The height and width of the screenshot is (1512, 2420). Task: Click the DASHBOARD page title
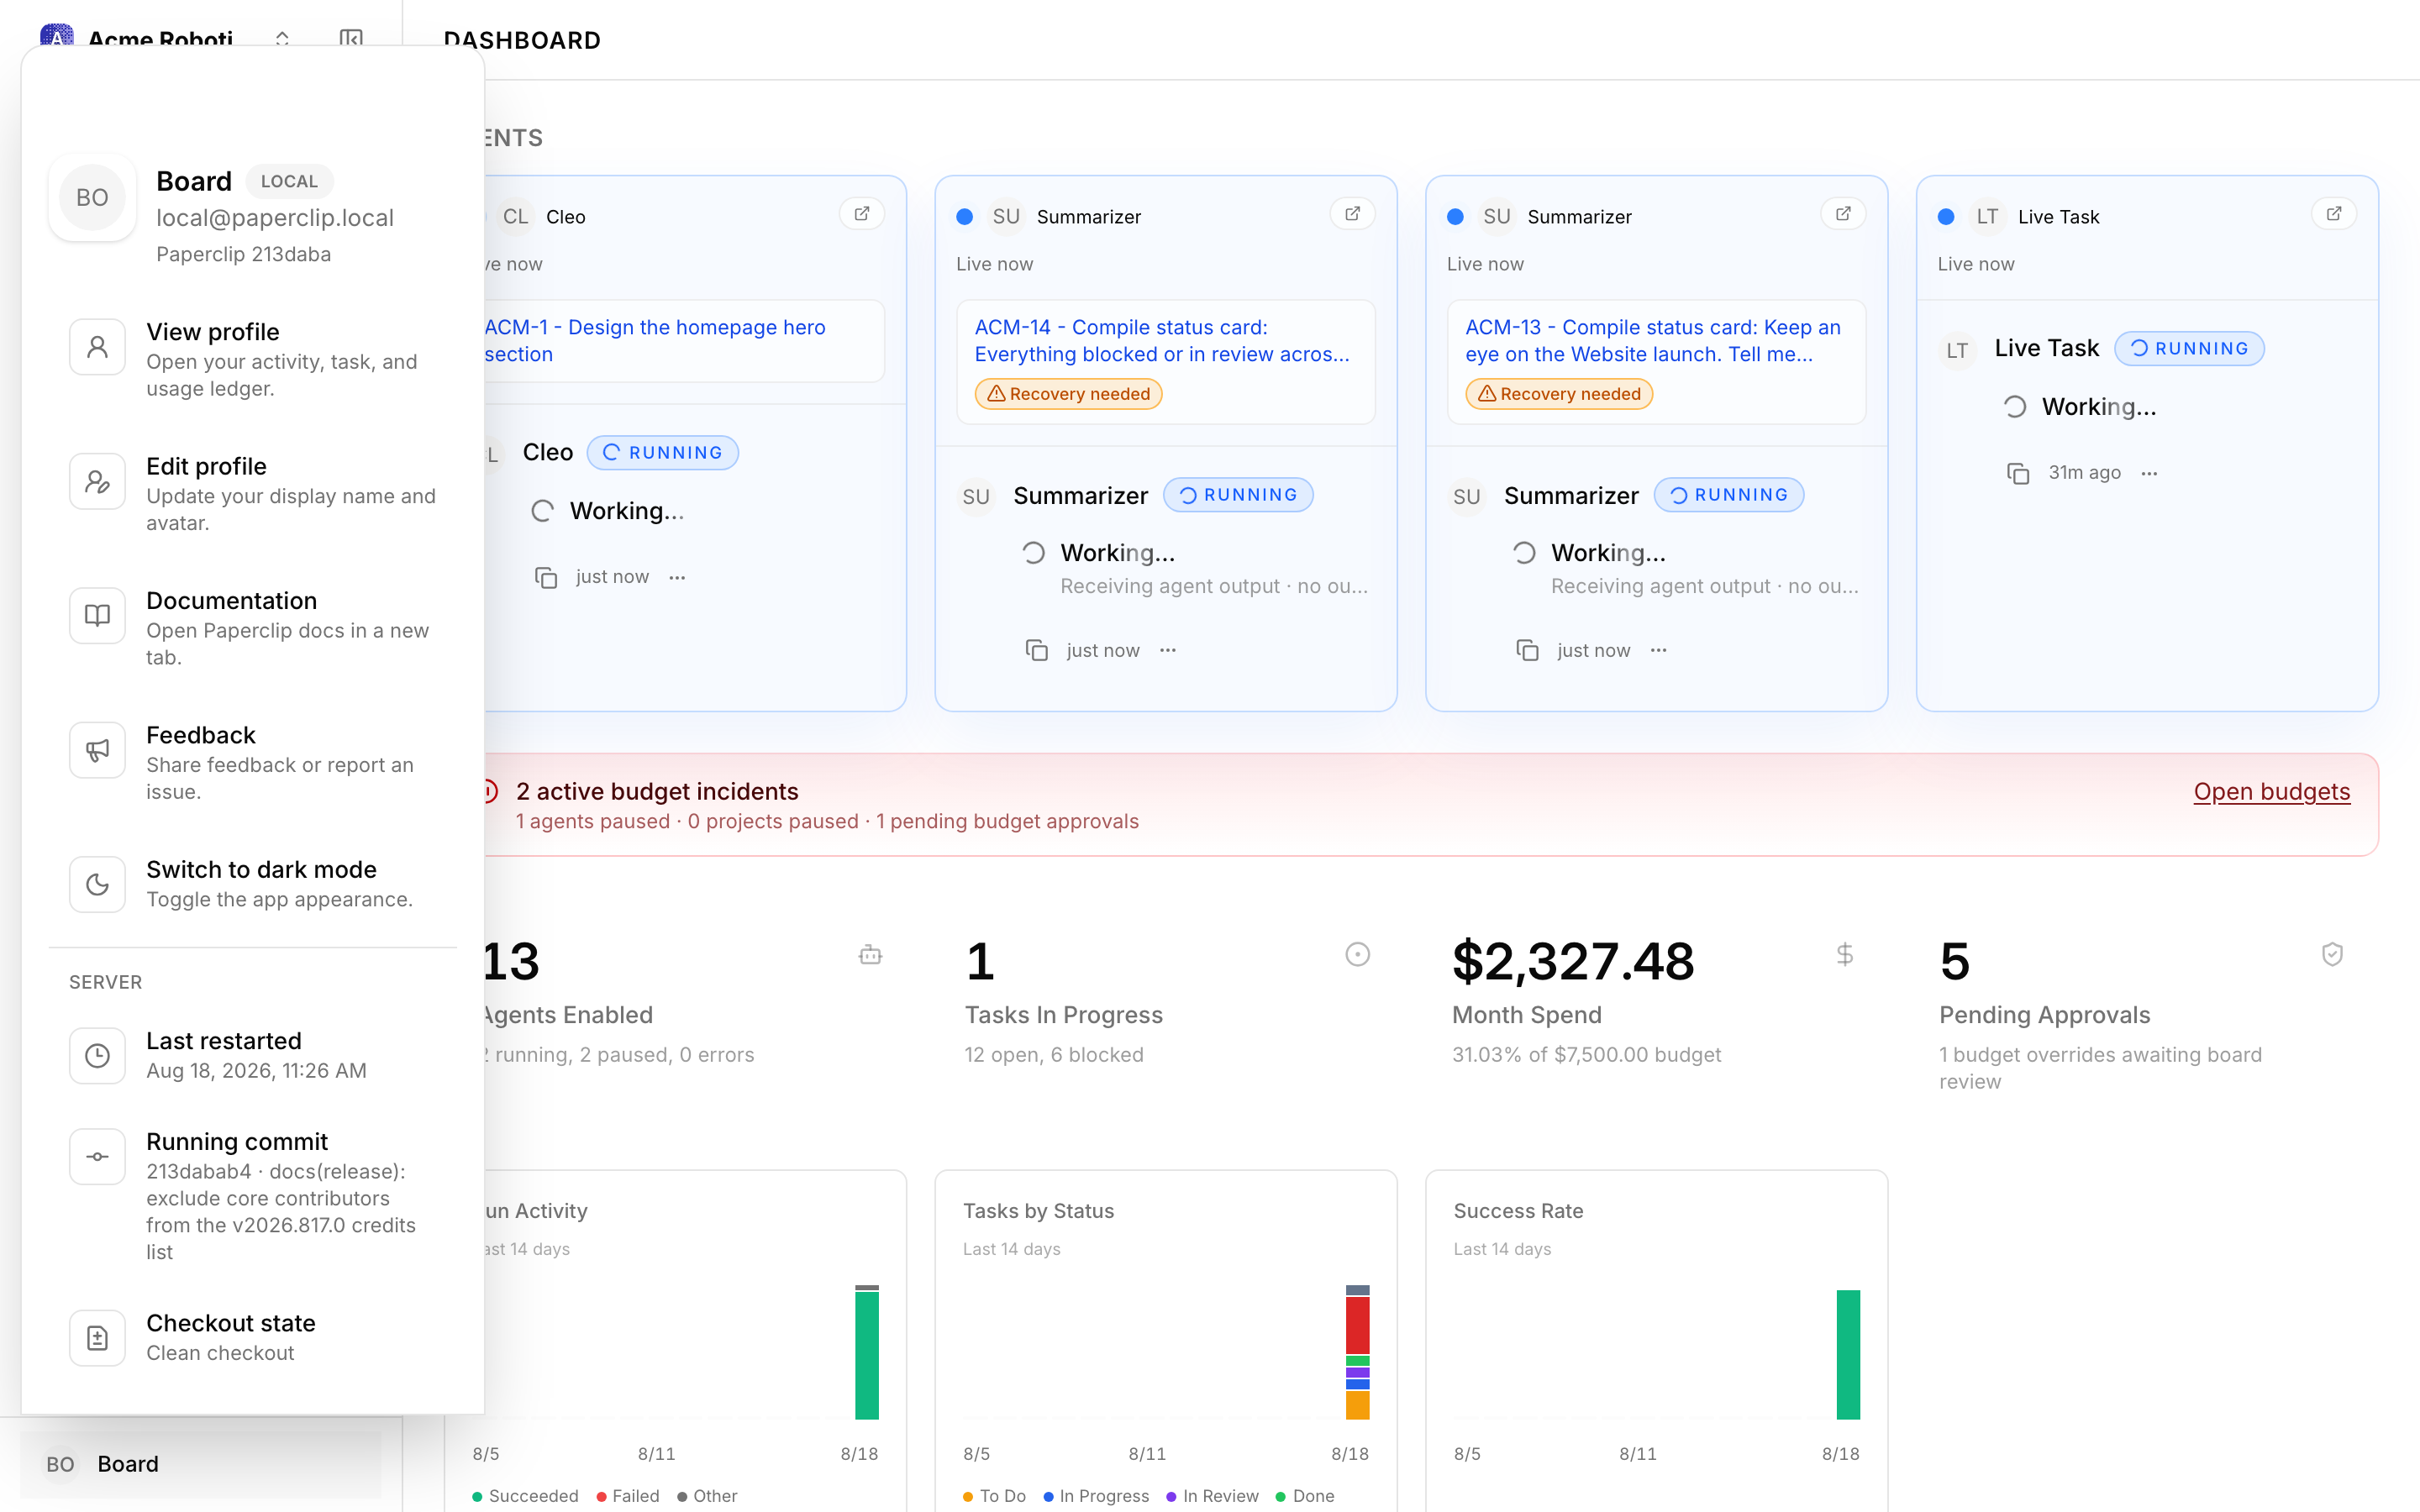tap(522, 40)
